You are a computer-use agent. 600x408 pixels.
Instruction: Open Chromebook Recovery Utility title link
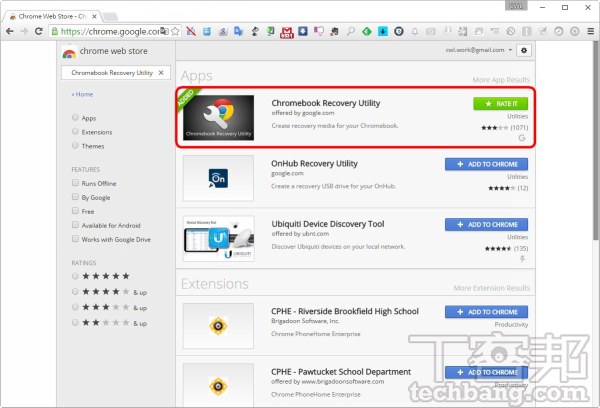(326, 103)
